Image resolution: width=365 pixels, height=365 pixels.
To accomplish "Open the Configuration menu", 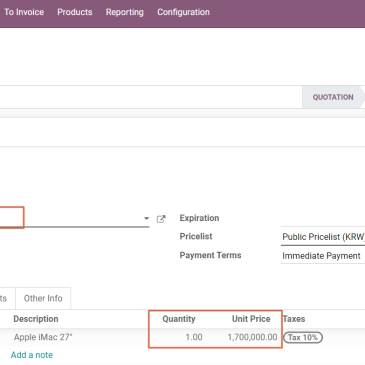I will tap(183, 12).
